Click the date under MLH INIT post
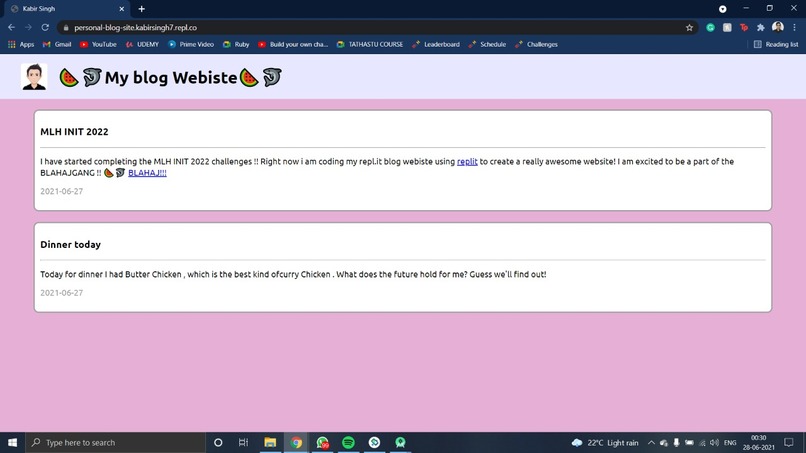Screen dimensions: 806x453 61,191
